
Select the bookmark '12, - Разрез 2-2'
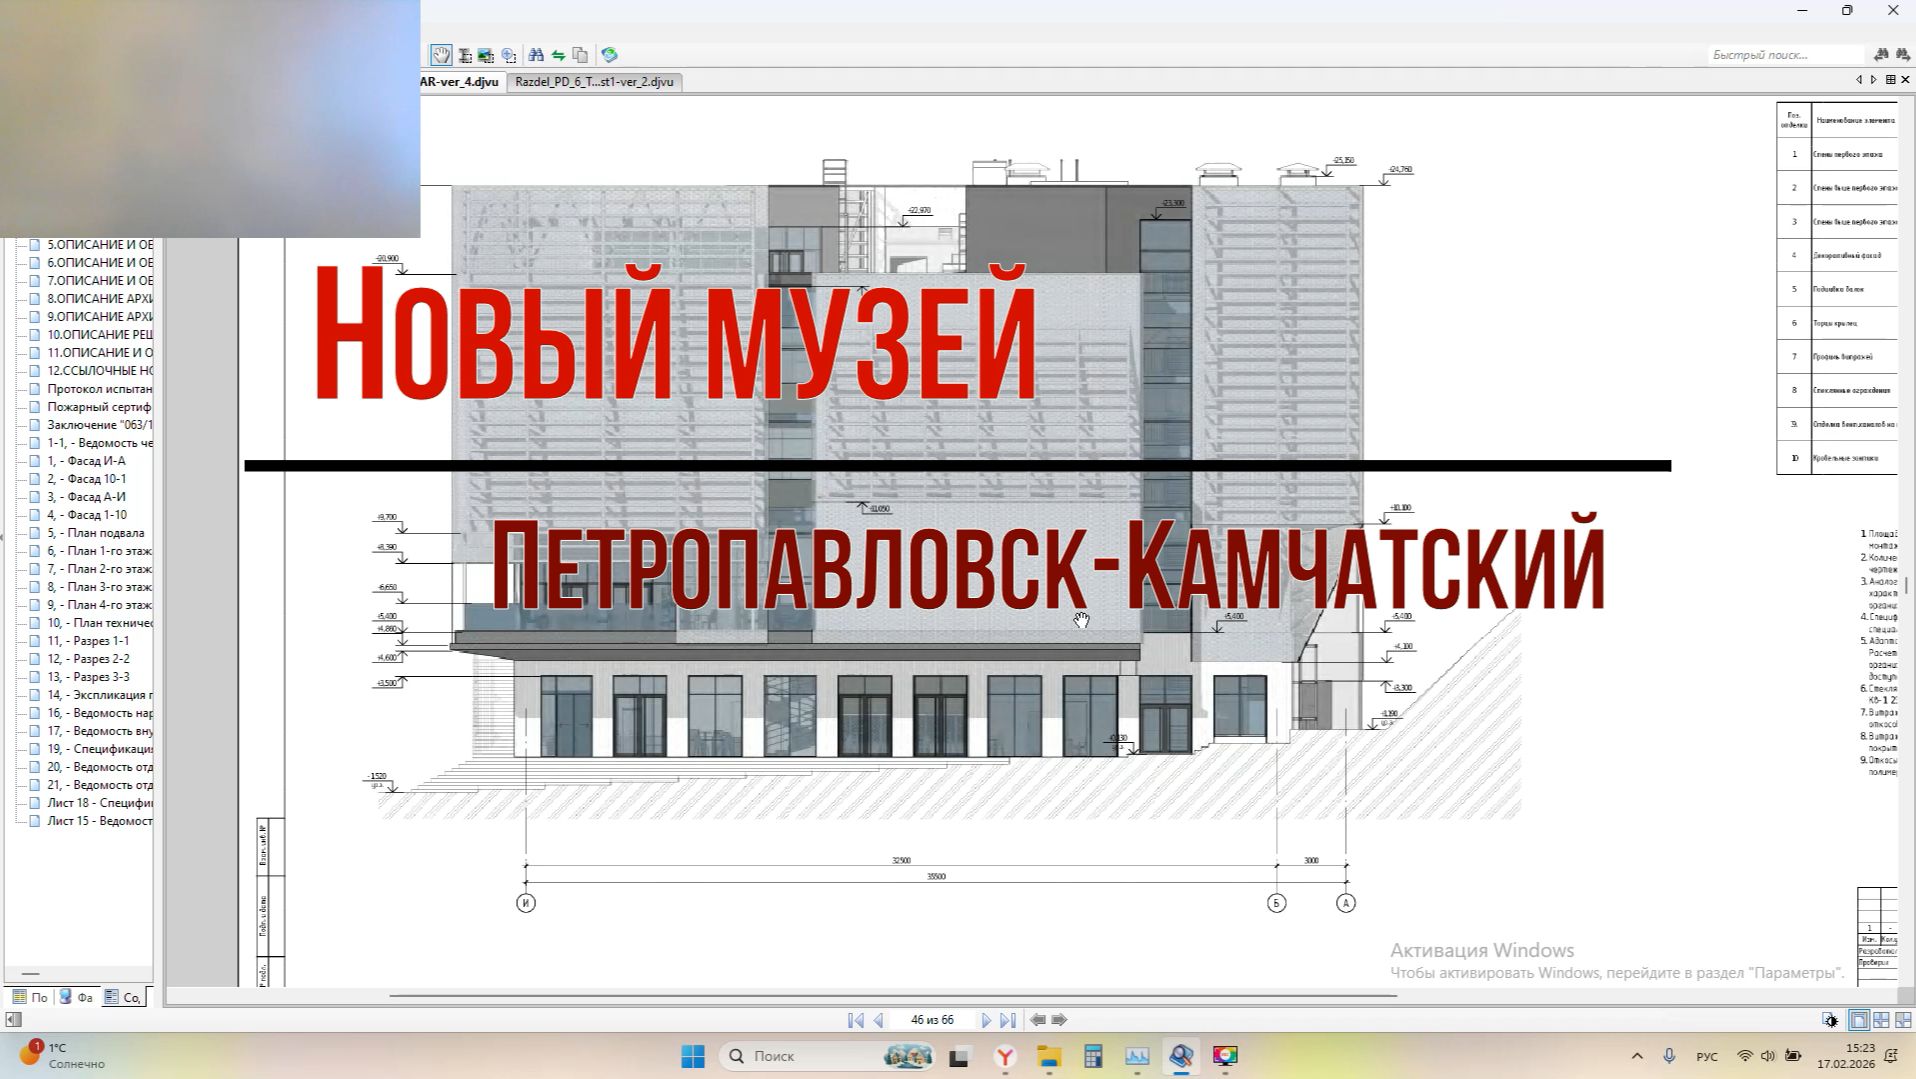88,658
